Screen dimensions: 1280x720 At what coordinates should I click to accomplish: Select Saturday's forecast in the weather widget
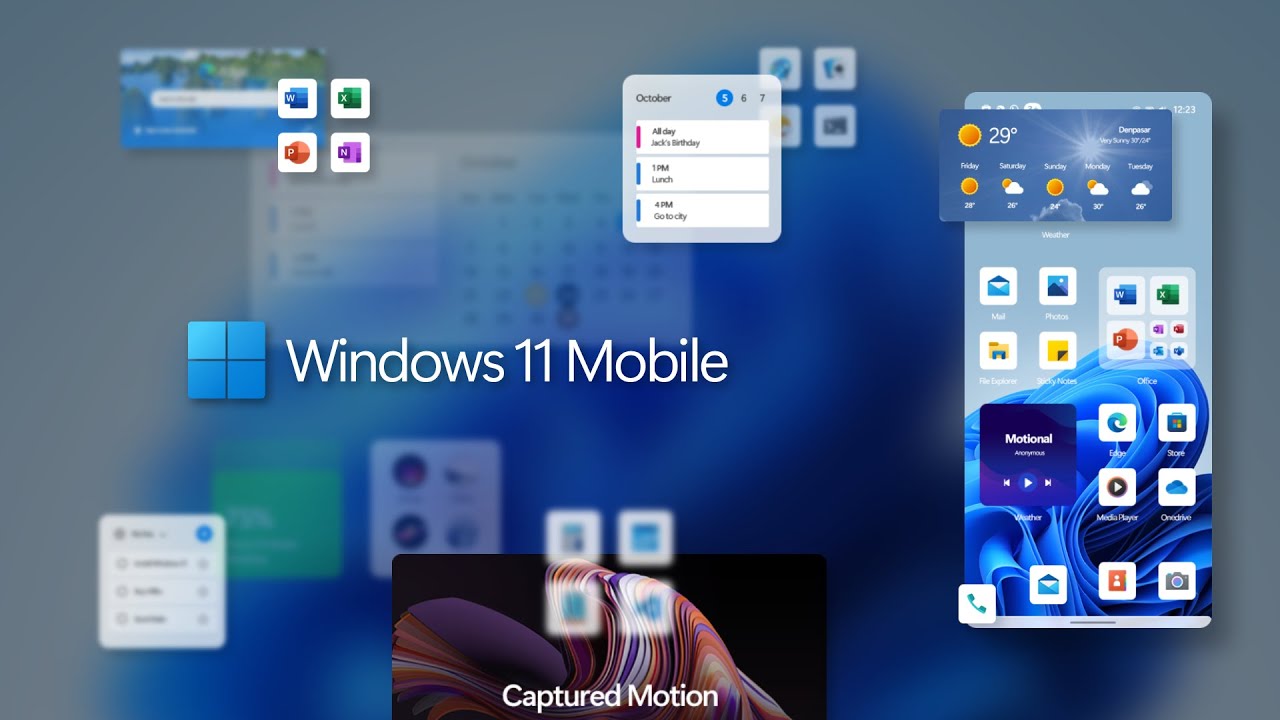point(1012,186)
